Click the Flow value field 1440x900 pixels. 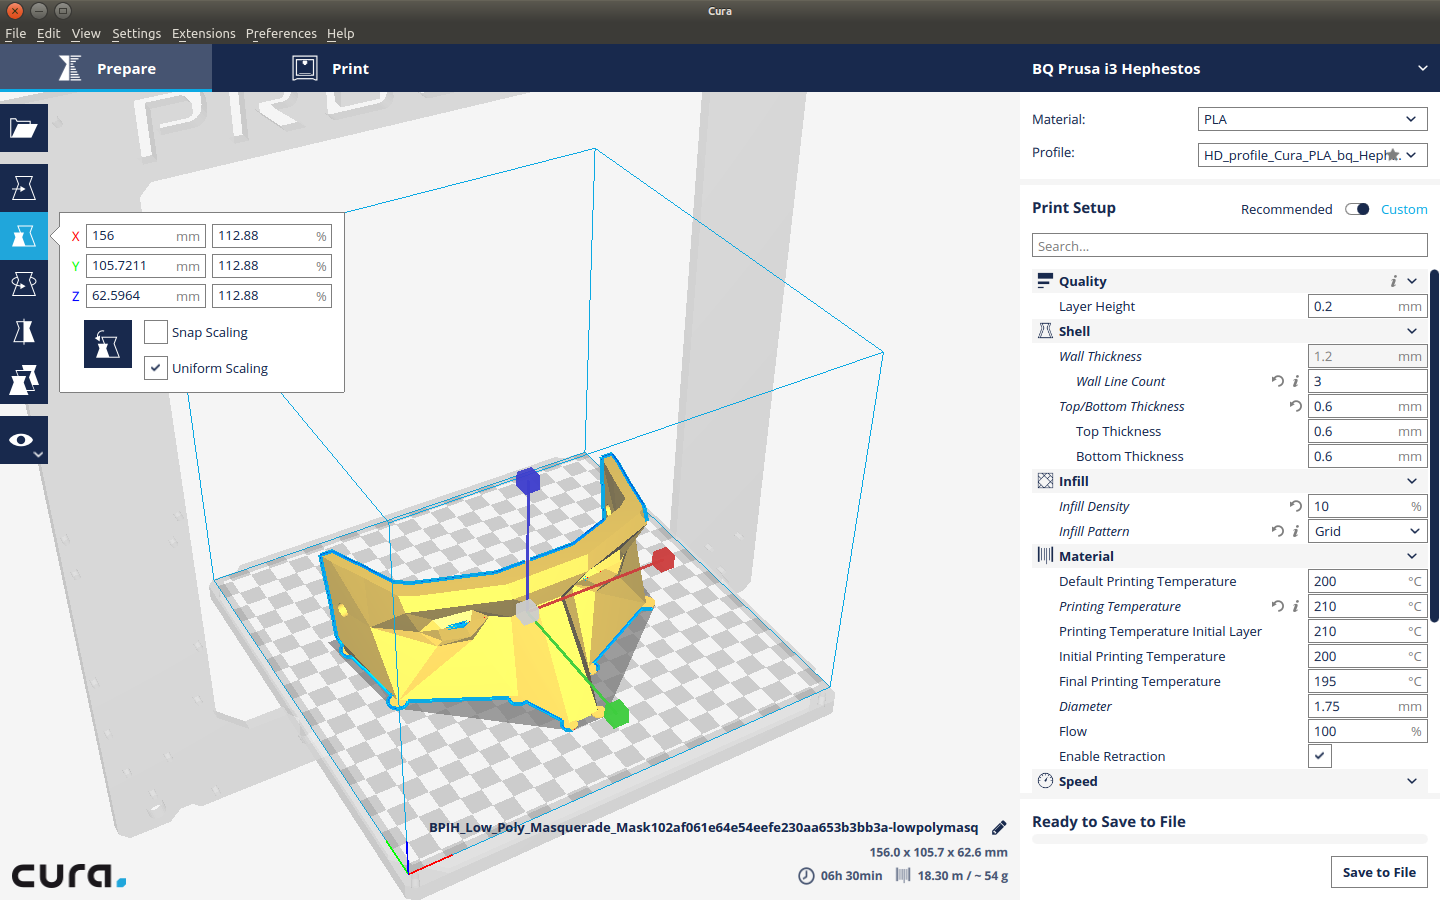click(x=1367, y=731)
